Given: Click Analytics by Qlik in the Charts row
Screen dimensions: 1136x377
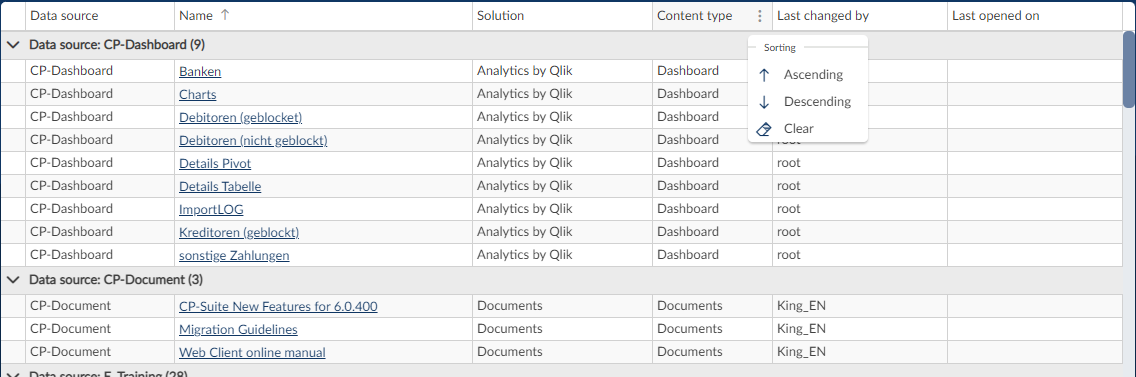Looking at the screenshot, I should 525,94.
